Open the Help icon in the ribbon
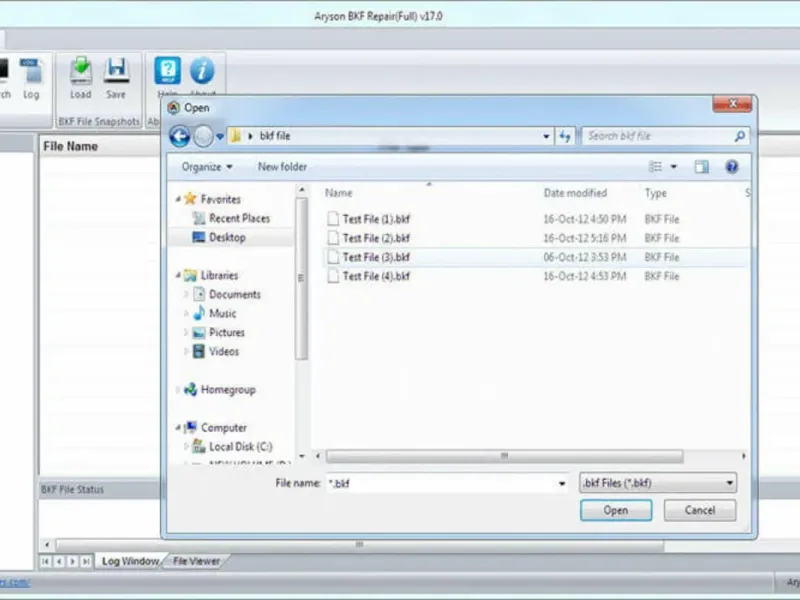800x600 pixels. (167, 71)
